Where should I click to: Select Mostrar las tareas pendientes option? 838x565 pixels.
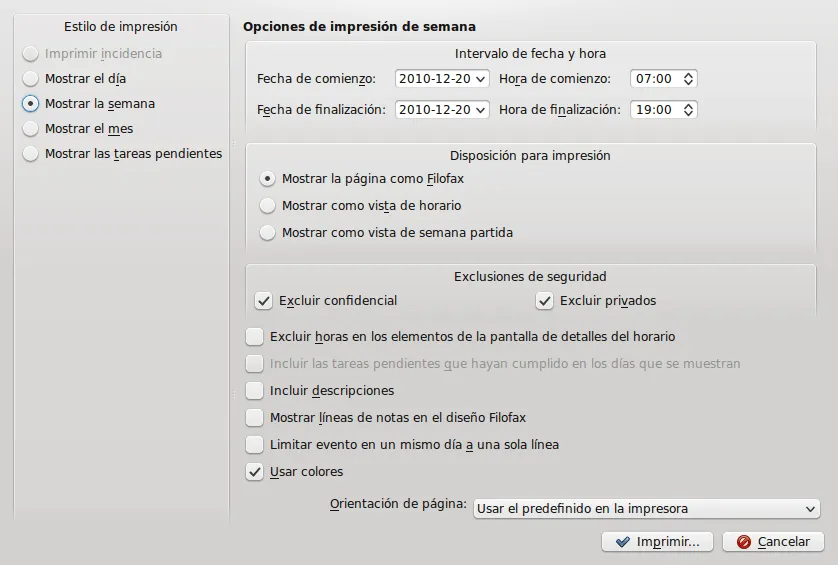coord(30,154)
